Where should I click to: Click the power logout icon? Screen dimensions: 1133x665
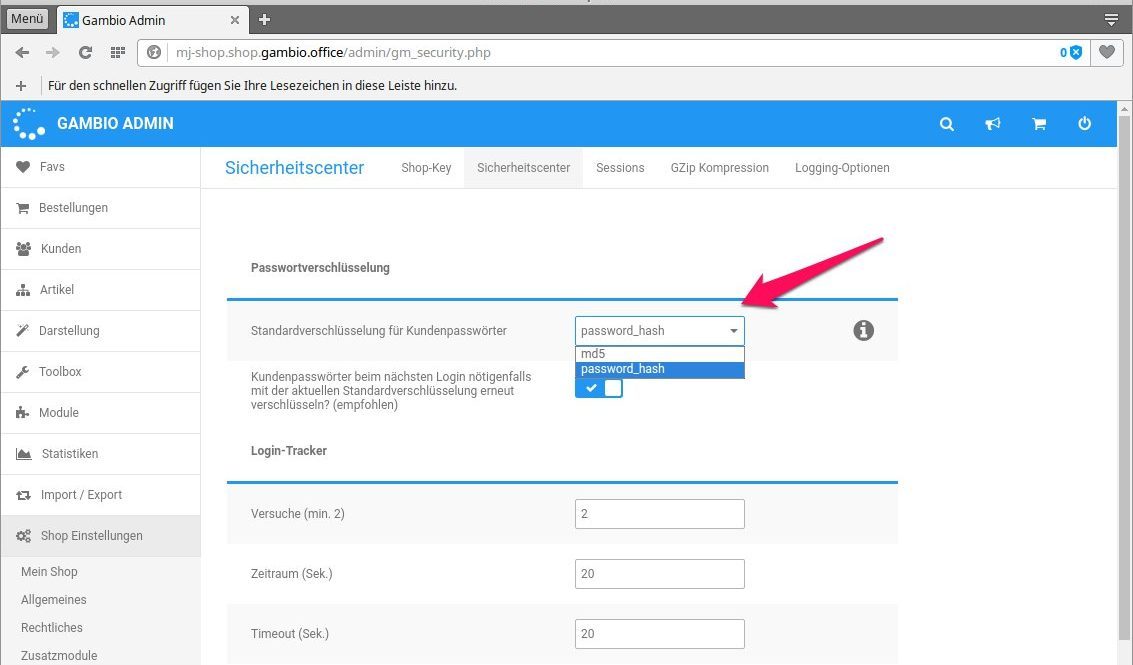[1085, 124]
